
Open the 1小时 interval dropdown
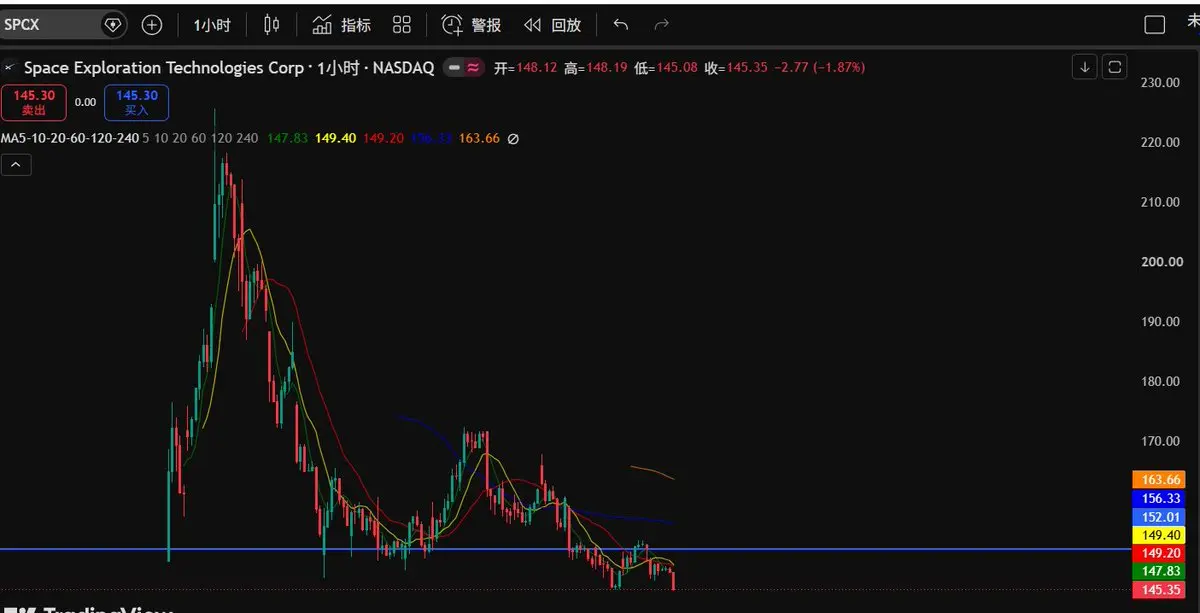point(211,25)
